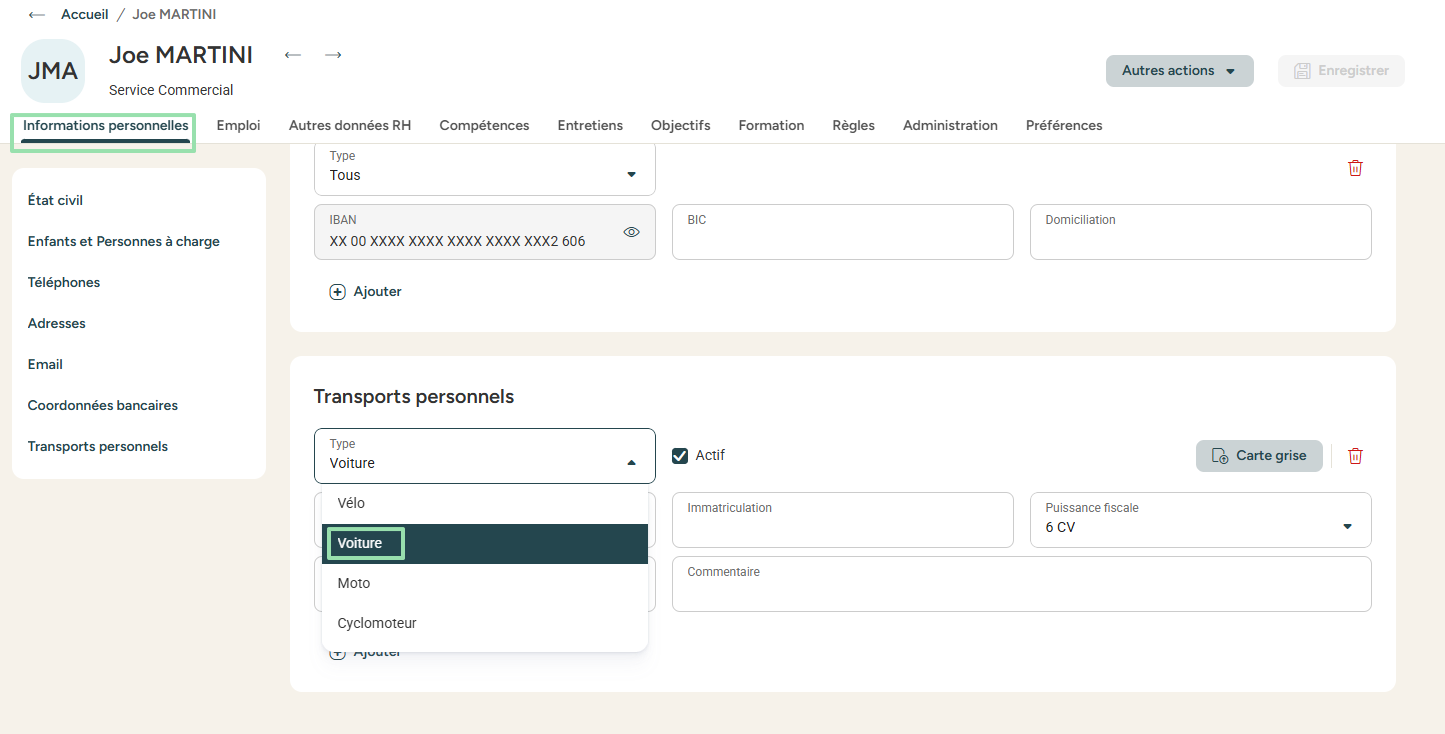Add a bank account with Ajouter
The height and width of the screenshot is (734, 1445).
[x=366, y=292]
